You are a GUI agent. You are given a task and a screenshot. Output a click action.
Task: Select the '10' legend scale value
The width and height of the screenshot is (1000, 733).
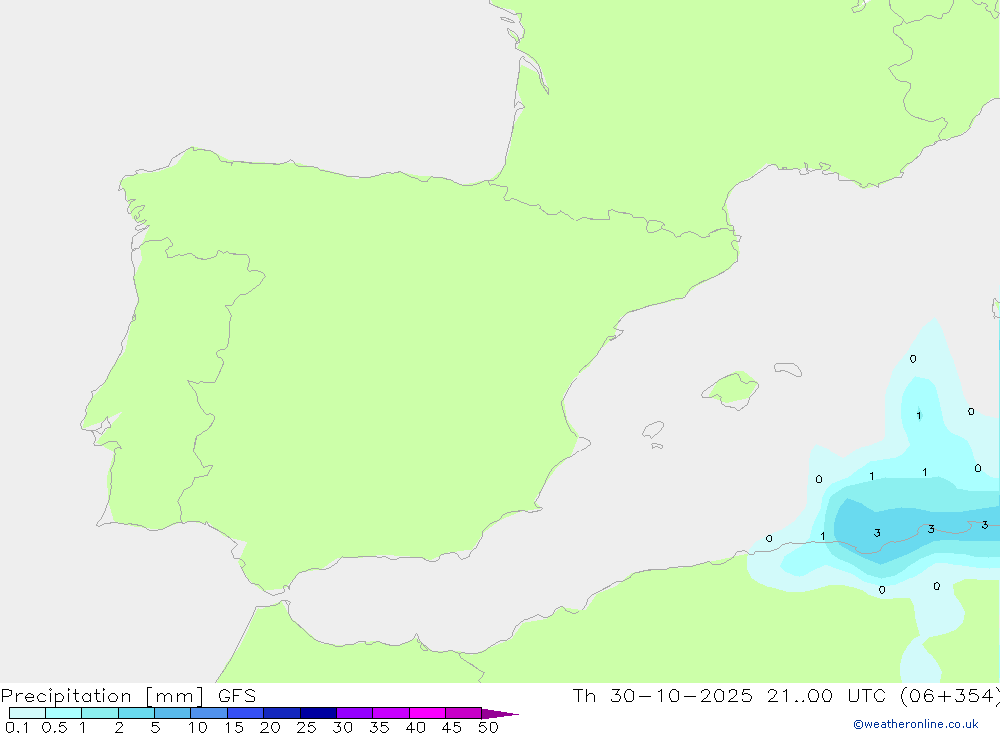point(198,727)
